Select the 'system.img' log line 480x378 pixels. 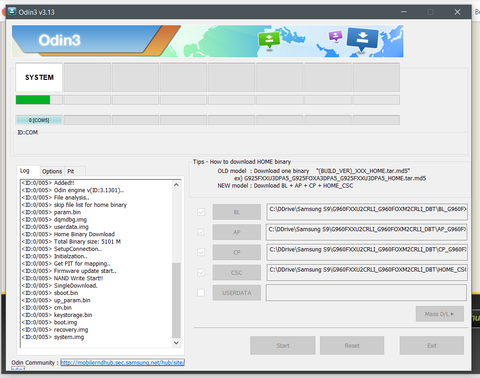pyautogui.click(x=53, y=337)
